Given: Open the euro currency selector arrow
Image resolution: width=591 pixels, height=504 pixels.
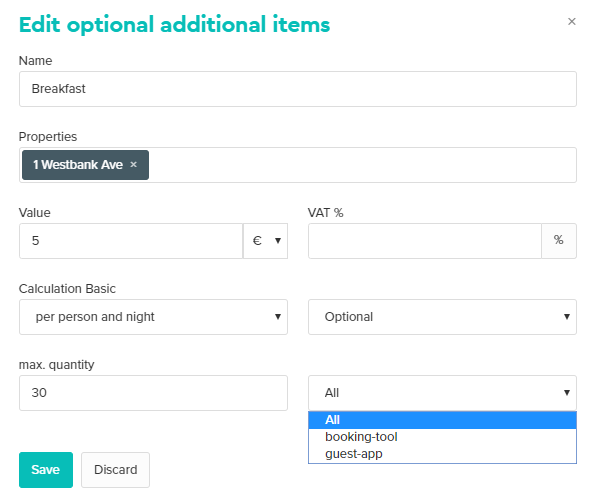Looking at the screenshot, I should click(278, 241).
